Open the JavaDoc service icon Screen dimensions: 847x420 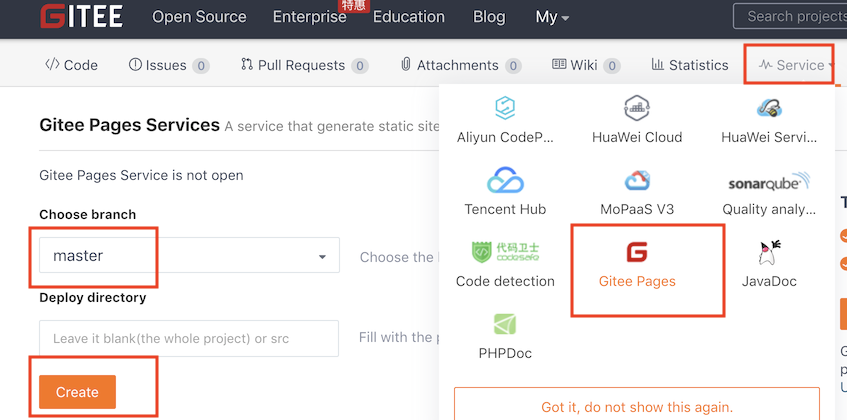[x=768, y=252]
